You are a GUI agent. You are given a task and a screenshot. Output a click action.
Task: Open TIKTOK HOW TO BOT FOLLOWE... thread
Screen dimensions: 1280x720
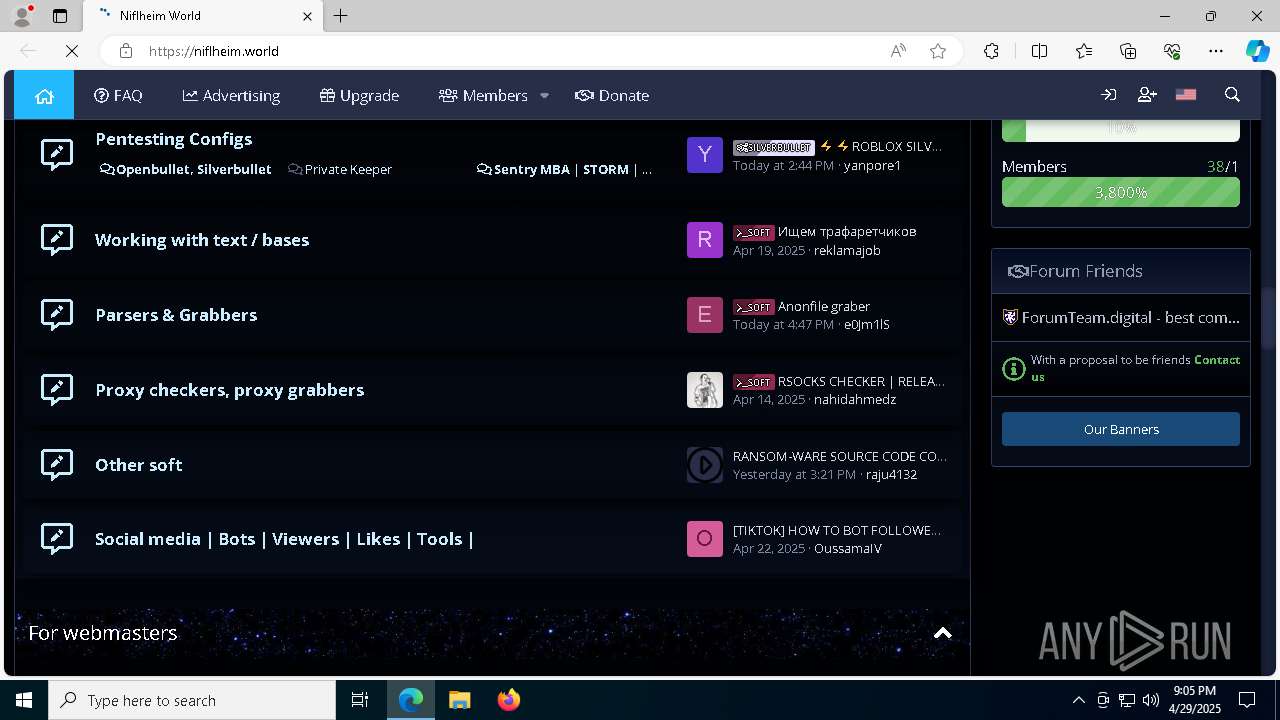click(x=837, y=530)
